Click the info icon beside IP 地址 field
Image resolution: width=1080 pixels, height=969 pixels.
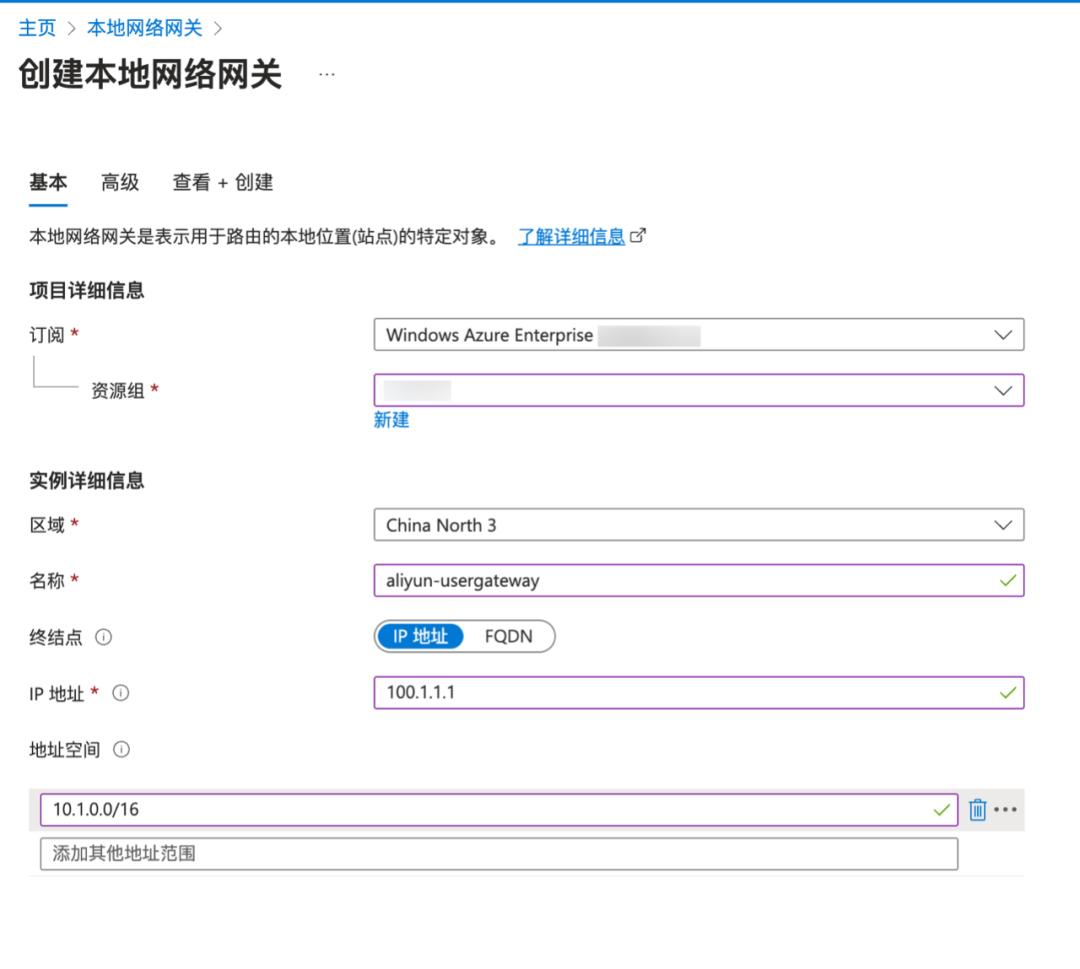tap(121, 692)
